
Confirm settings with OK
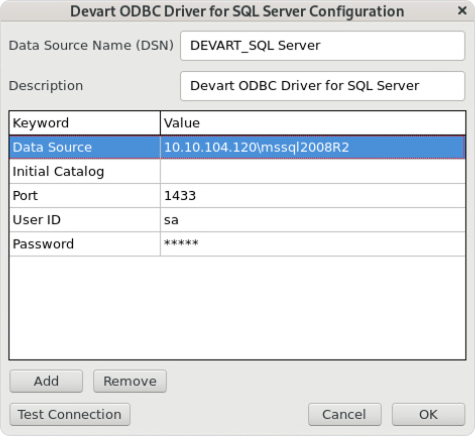click(x=428, y=414)
